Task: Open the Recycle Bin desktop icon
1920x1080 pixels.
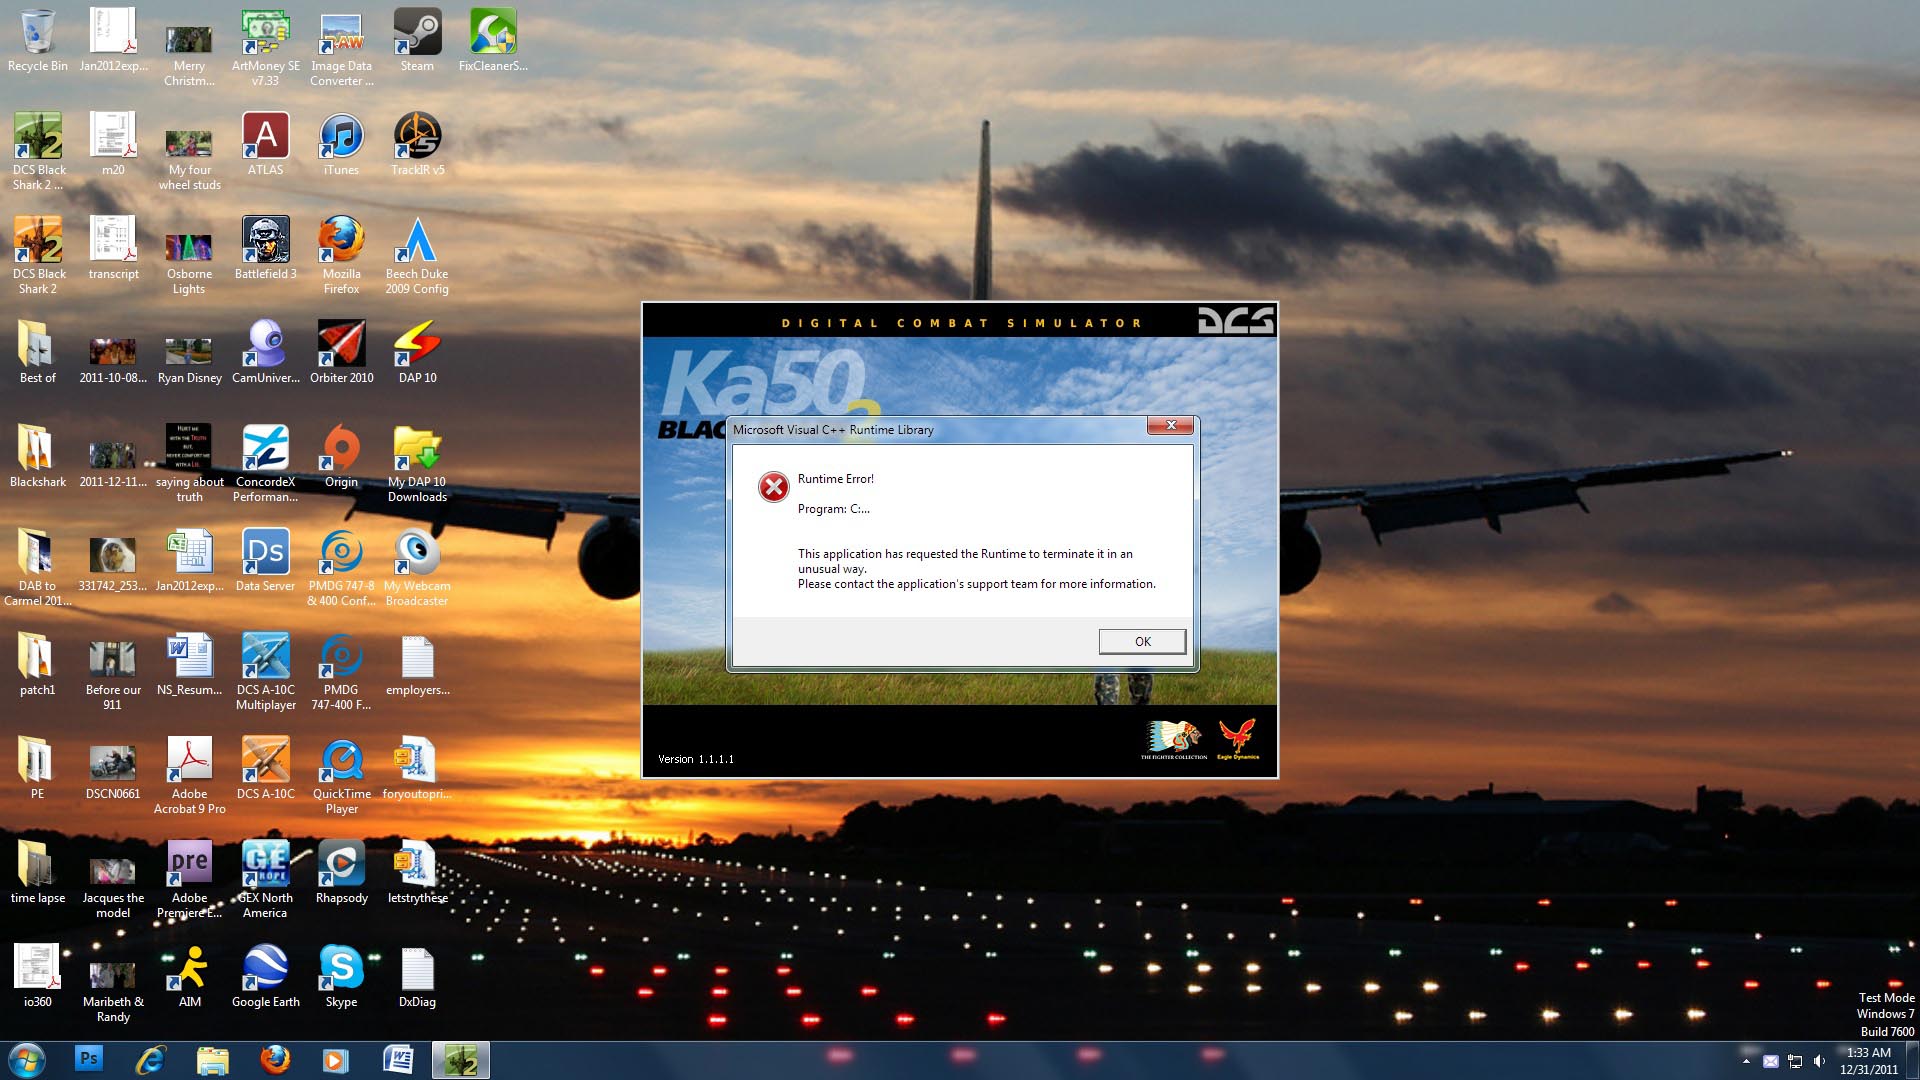Action: pos(38,41)
